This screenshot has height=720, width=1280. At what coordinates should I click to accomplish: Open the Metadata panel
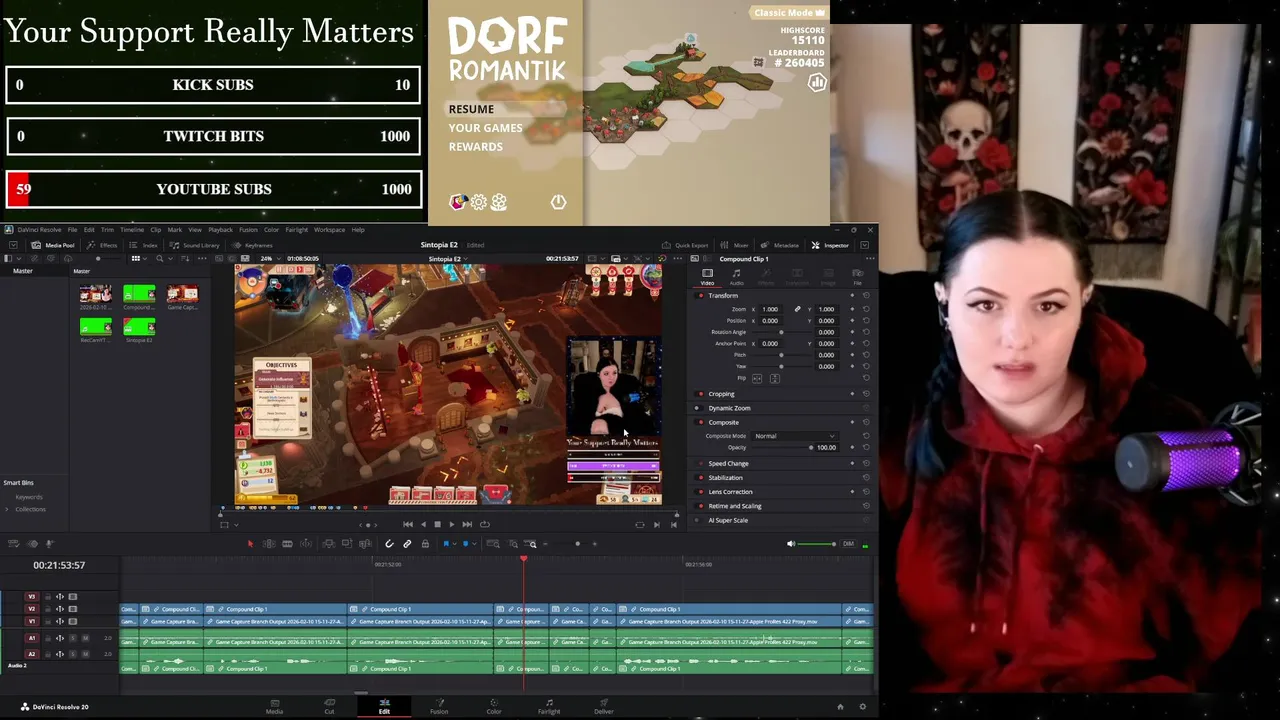(780, 245)
